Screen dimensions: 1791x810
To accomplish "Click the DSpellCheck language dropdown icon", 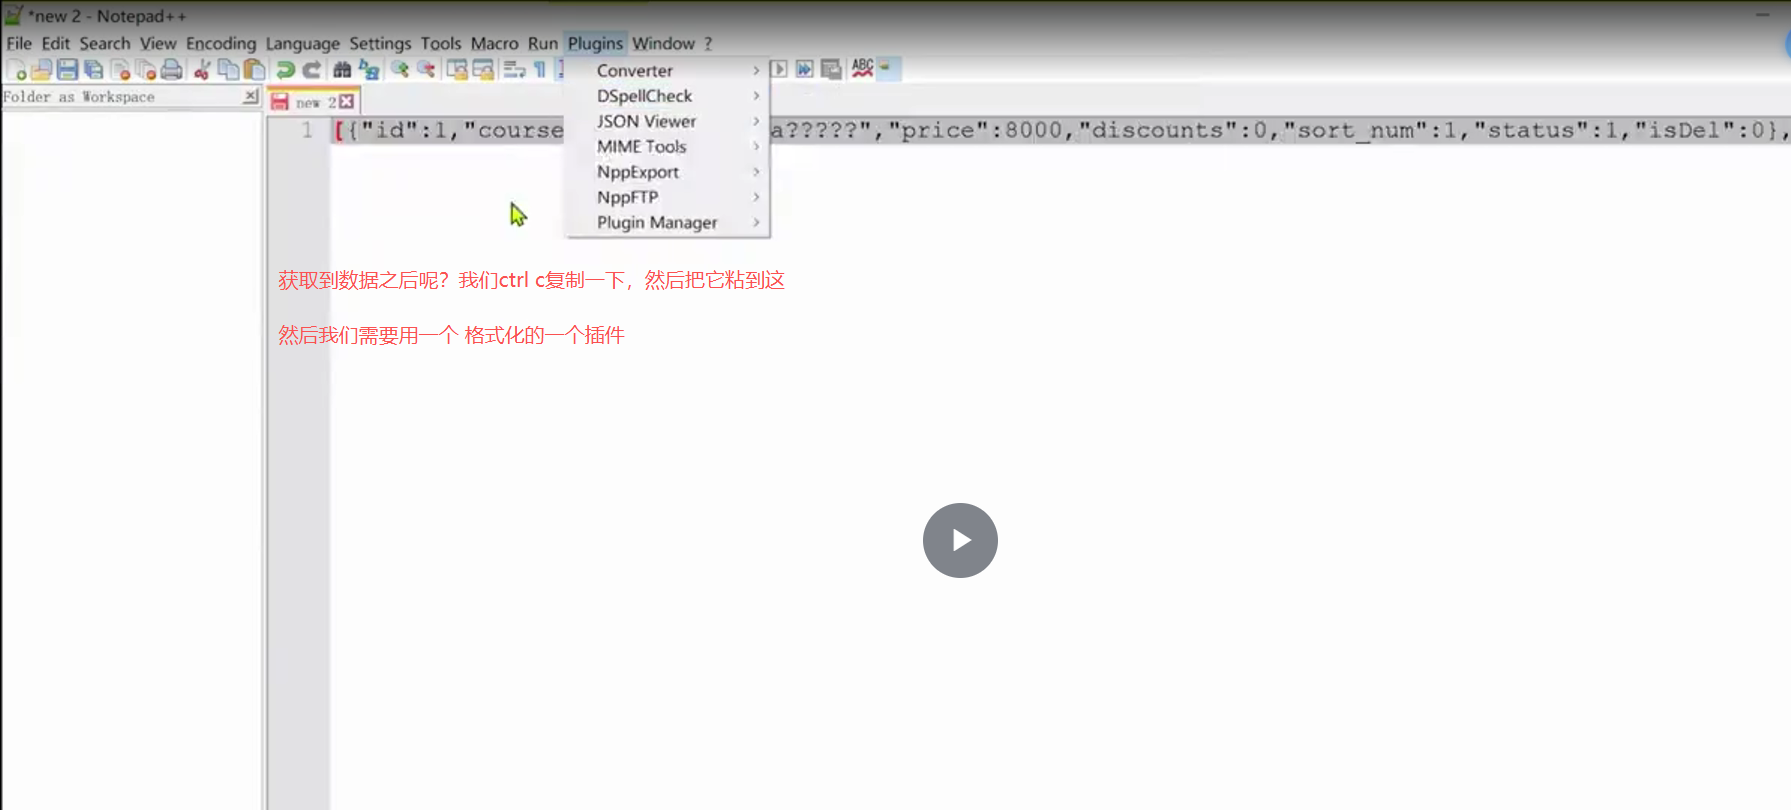I will point(886,68).
